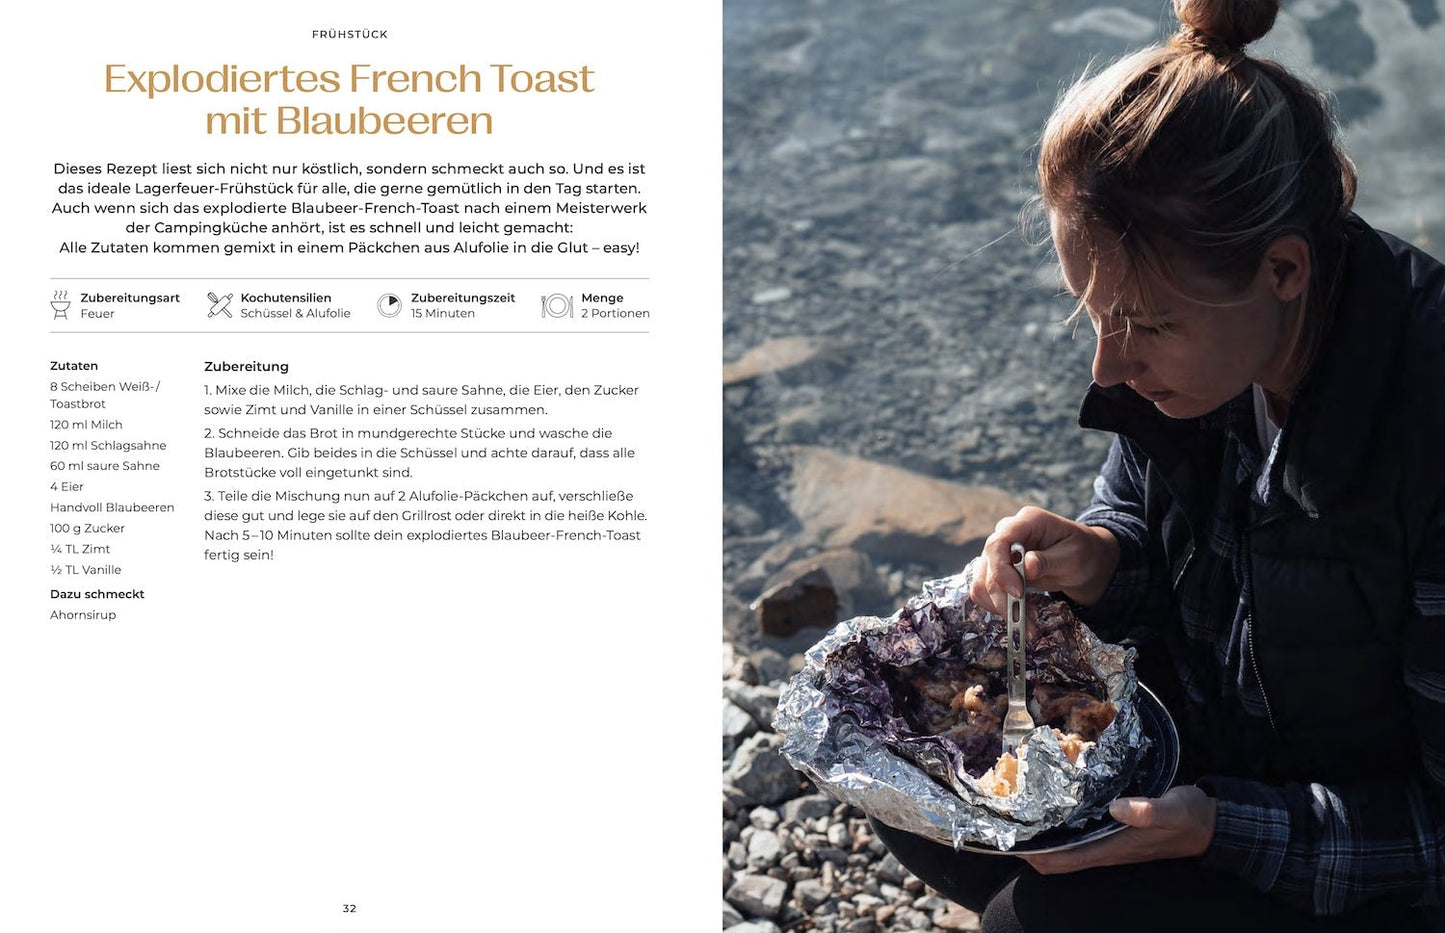Click the Zubereitung heading
The height and width of the screenshot is (933, 1445).
pyautogui.click(x=246, y=367)
